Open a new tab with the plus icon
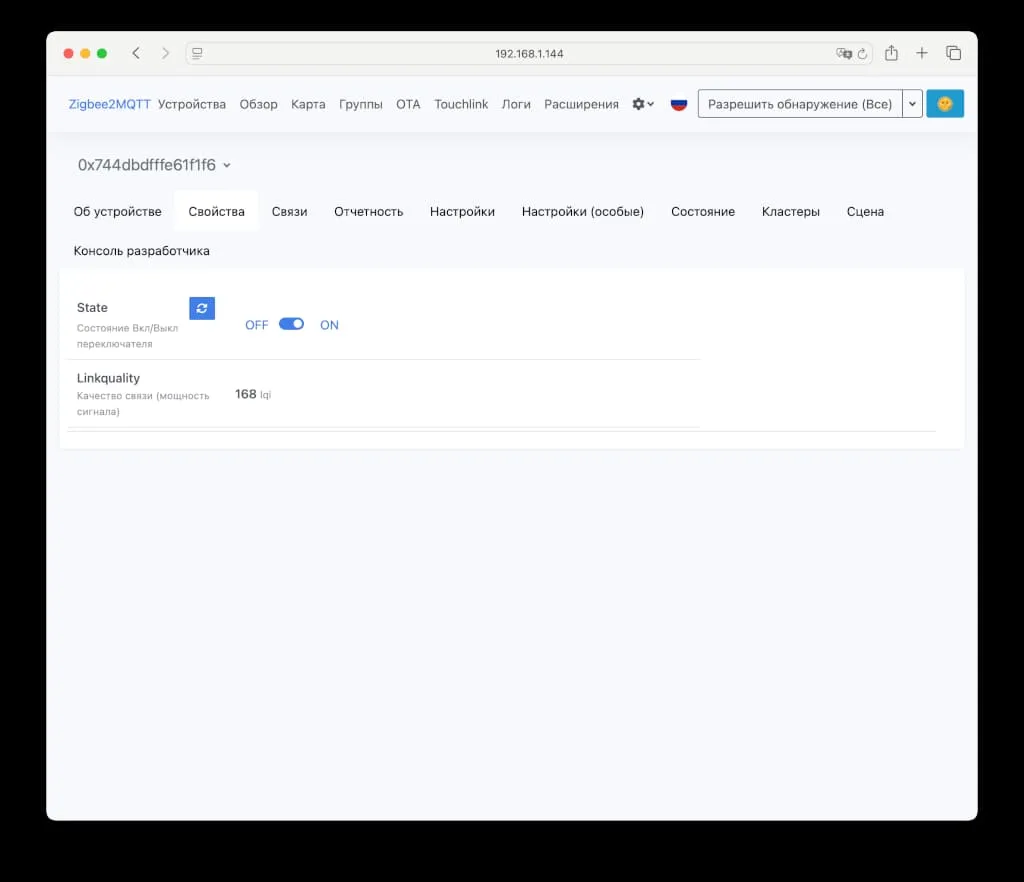Screen dimensions: 1024x882 (921, 53)
